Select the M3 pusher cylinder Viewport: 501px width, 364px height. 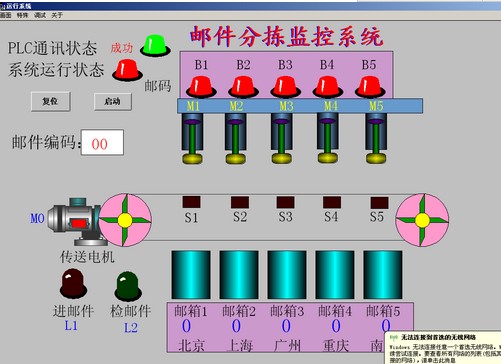pos(282,138)
